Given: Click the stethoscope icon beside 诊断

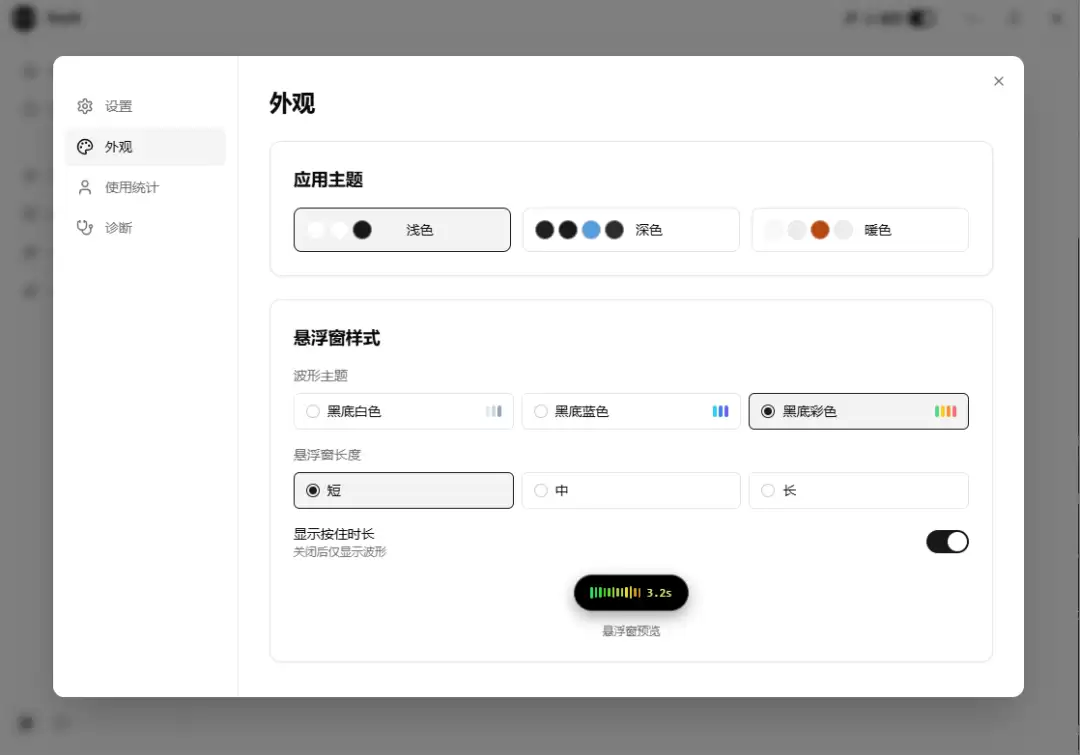Looking at the screenshot, I should click(x=85, y=228).
